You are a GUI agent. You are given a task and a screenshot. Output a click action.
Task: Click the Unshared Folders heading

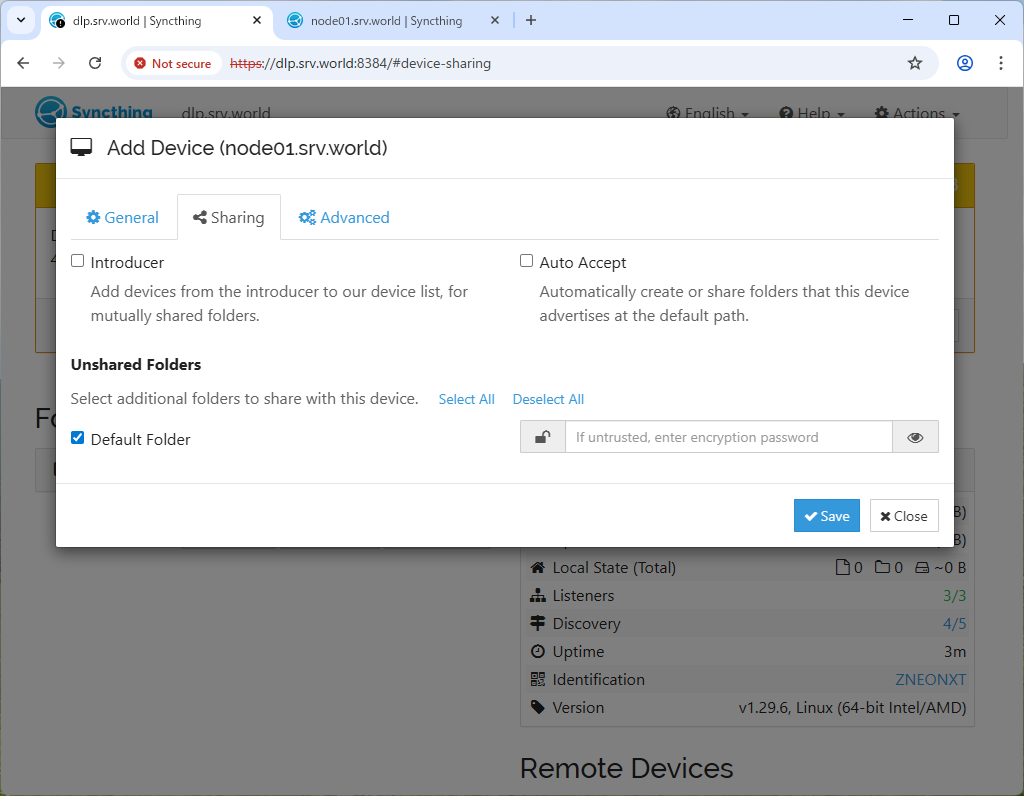pyautogui.click(x=136, y=364)
